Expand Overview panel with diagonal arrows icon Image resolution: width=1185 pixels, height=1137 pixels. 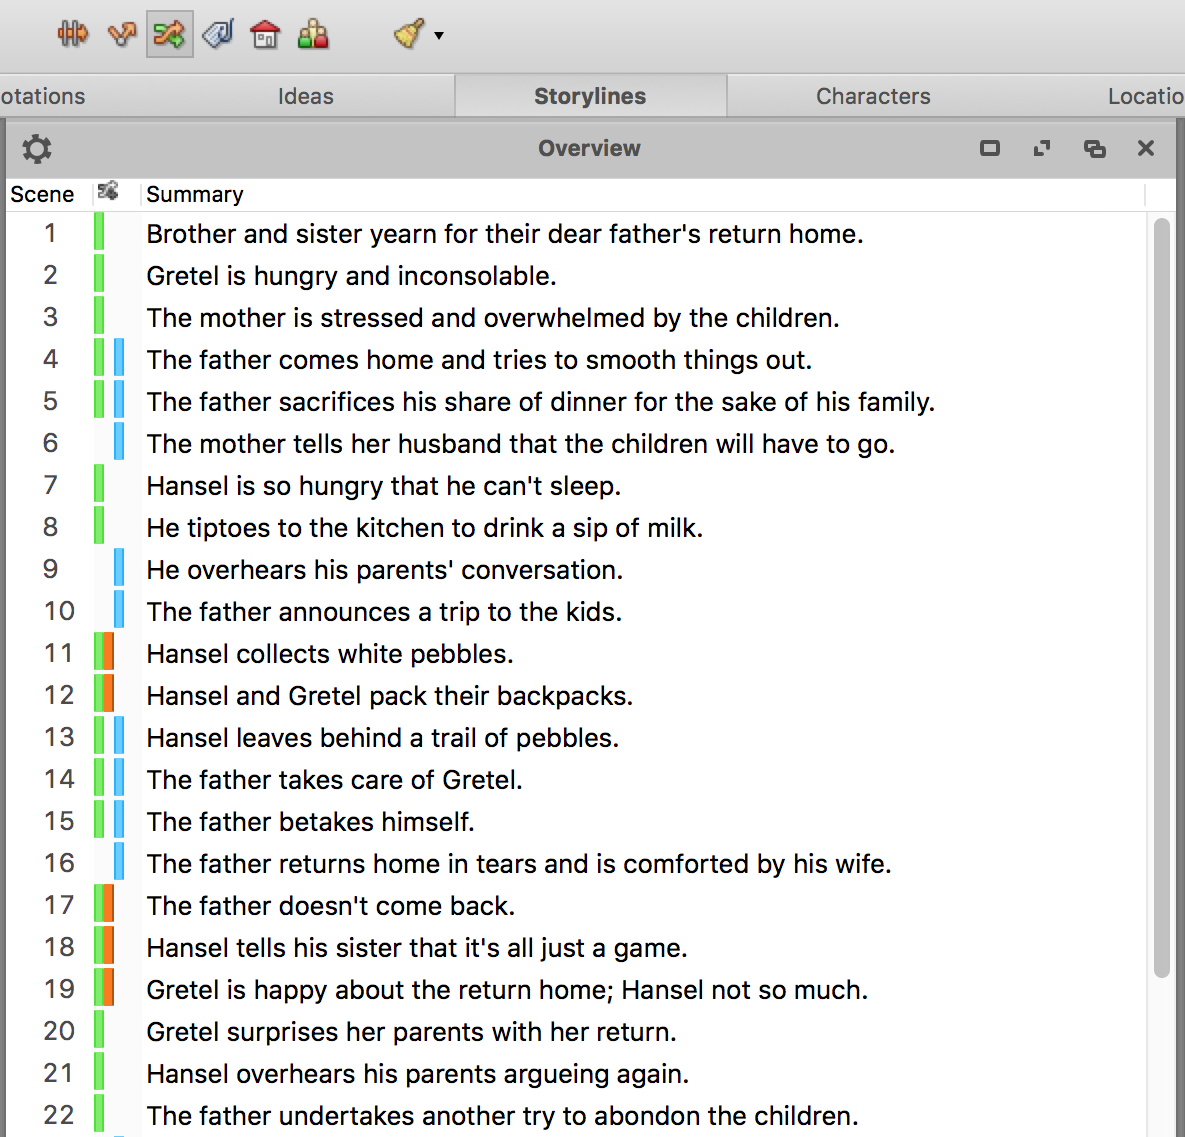click(1042, 148)
